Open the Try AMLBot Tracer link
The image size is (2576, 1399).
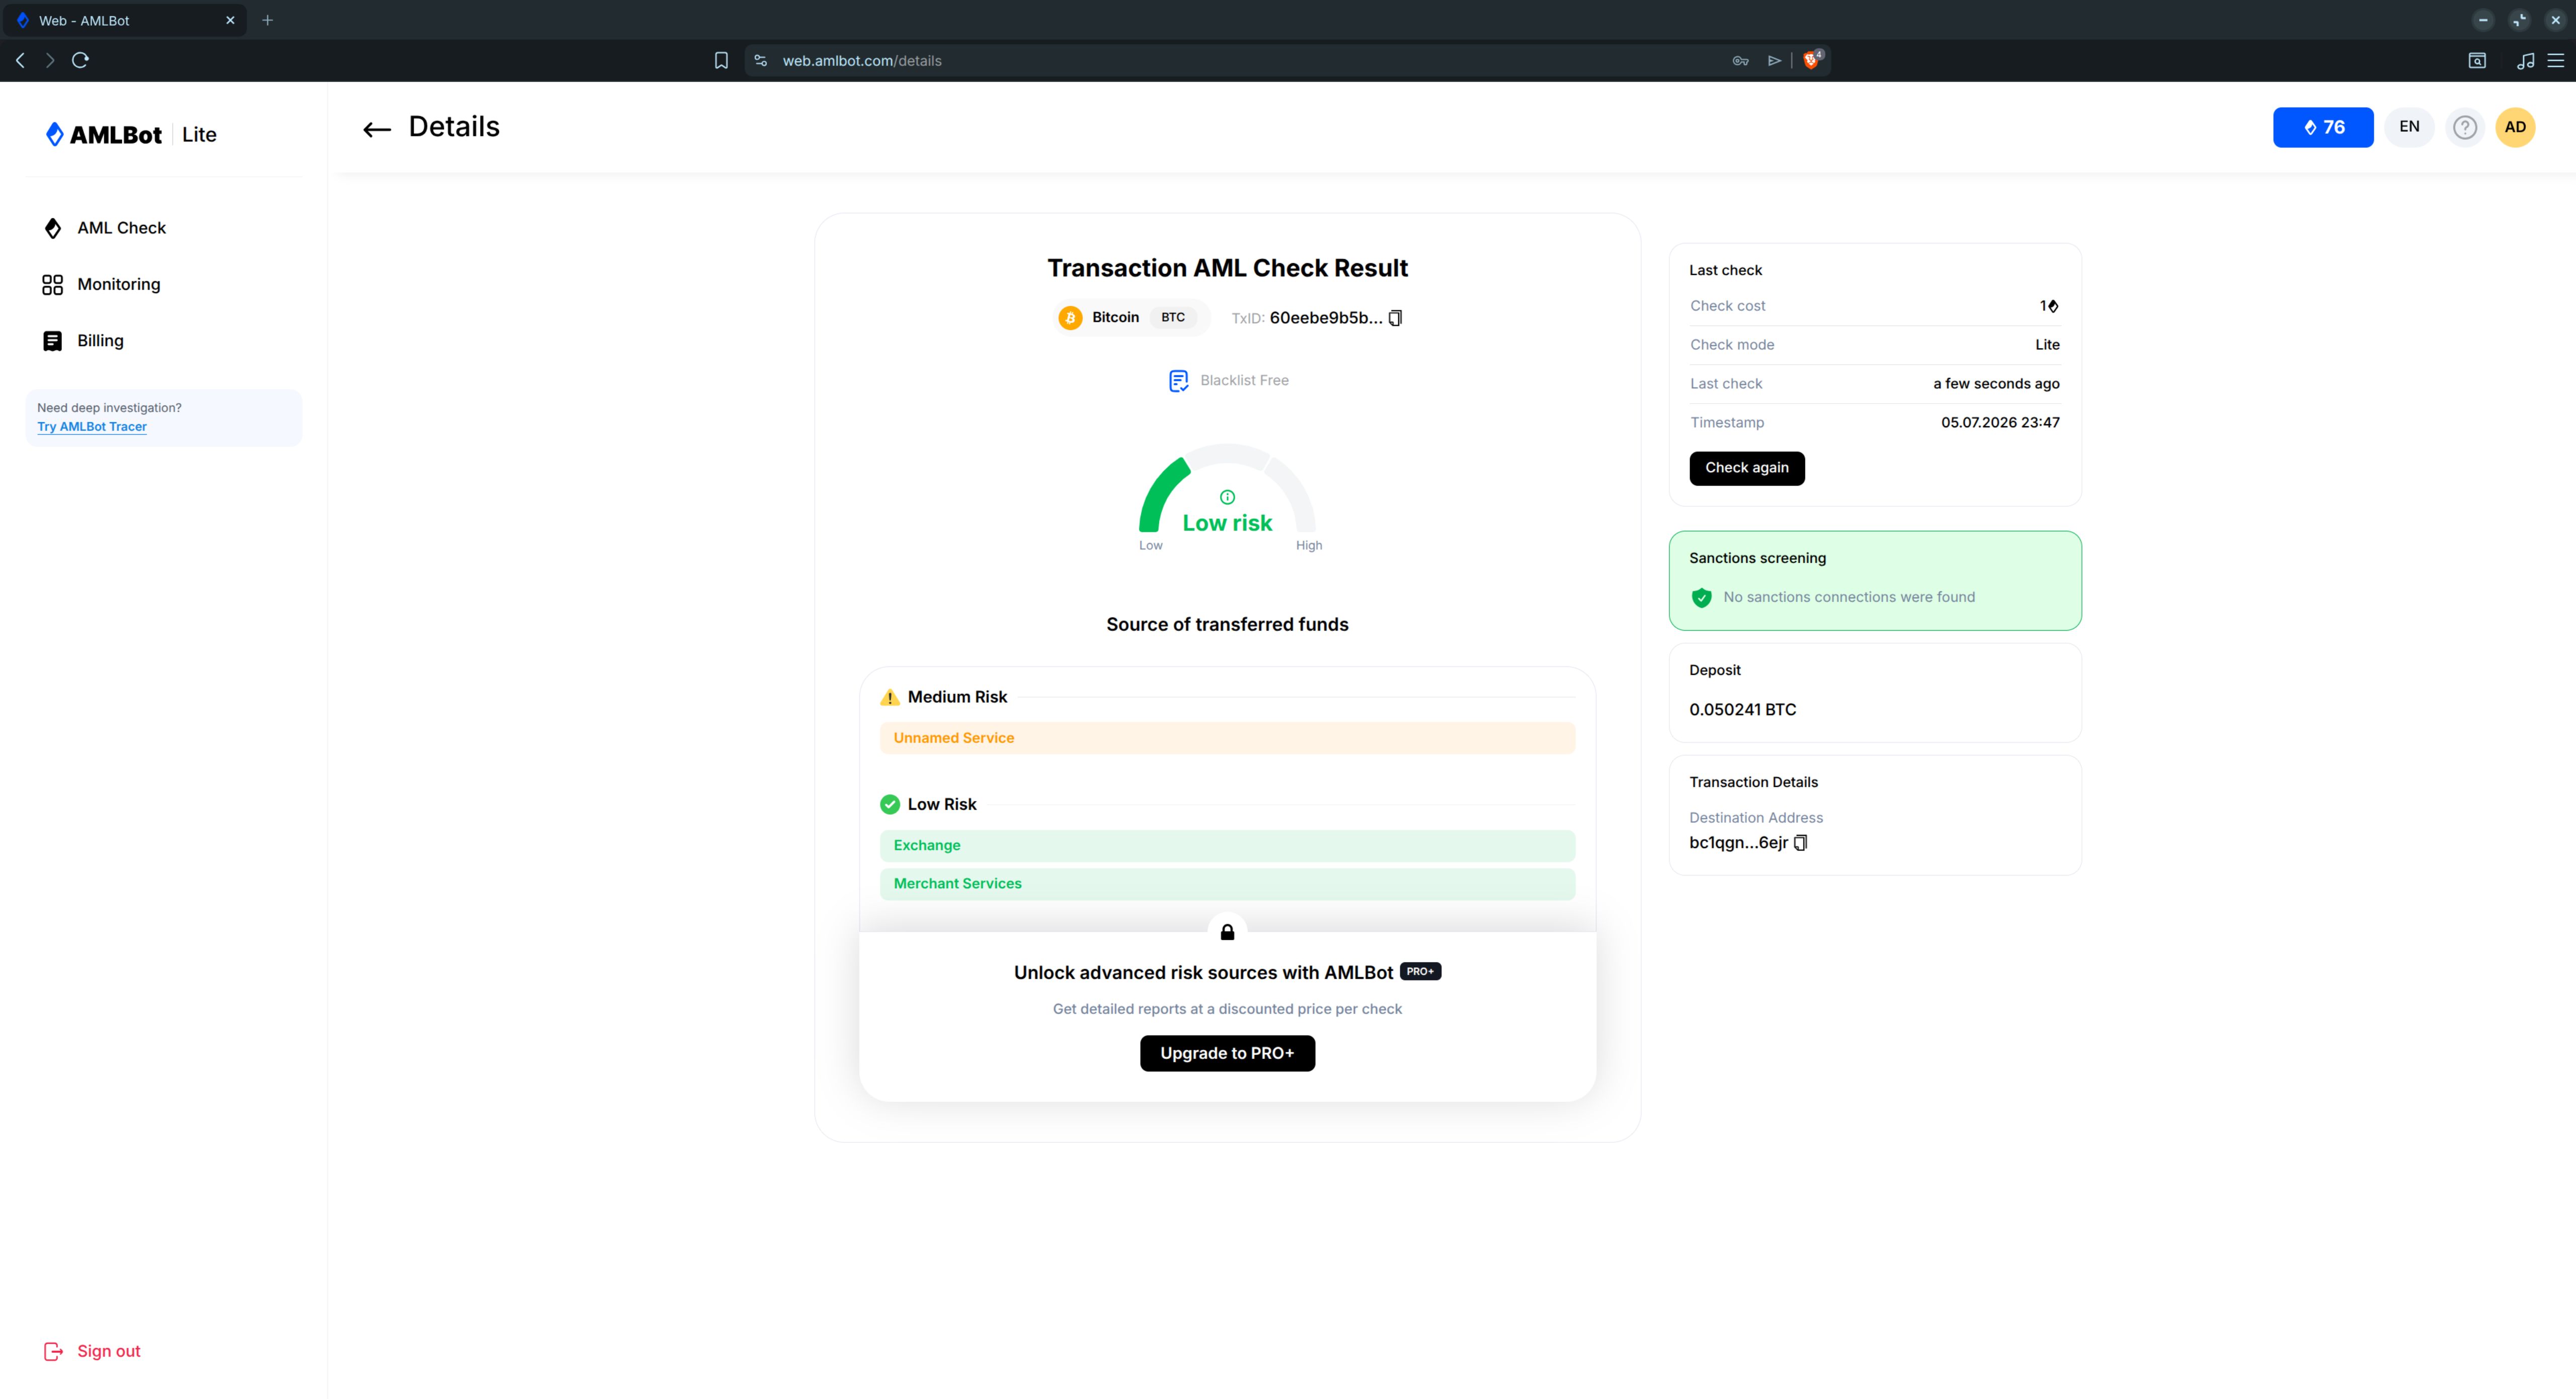point(92,427)
